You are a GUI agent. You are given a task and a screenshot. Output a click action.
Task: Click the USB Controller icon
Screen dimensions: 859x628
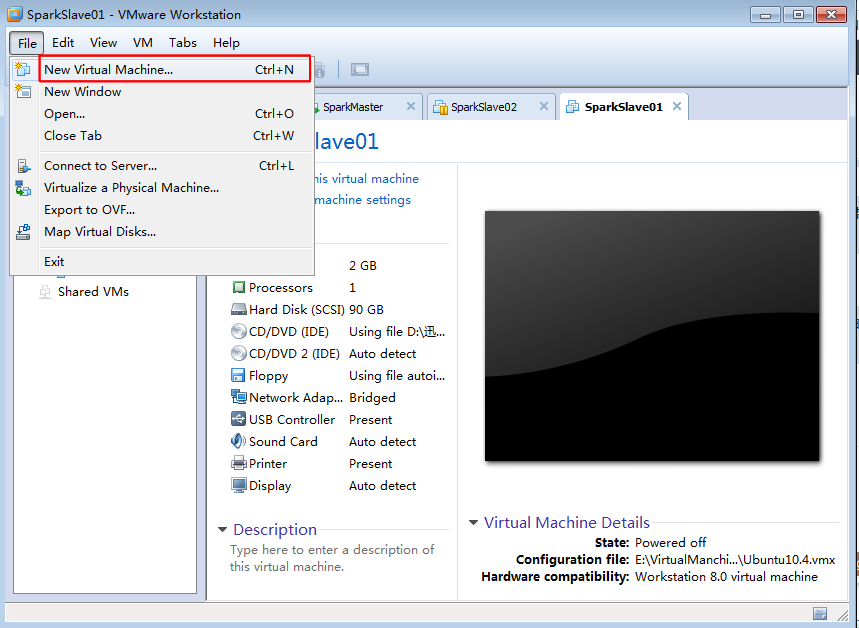238,419
